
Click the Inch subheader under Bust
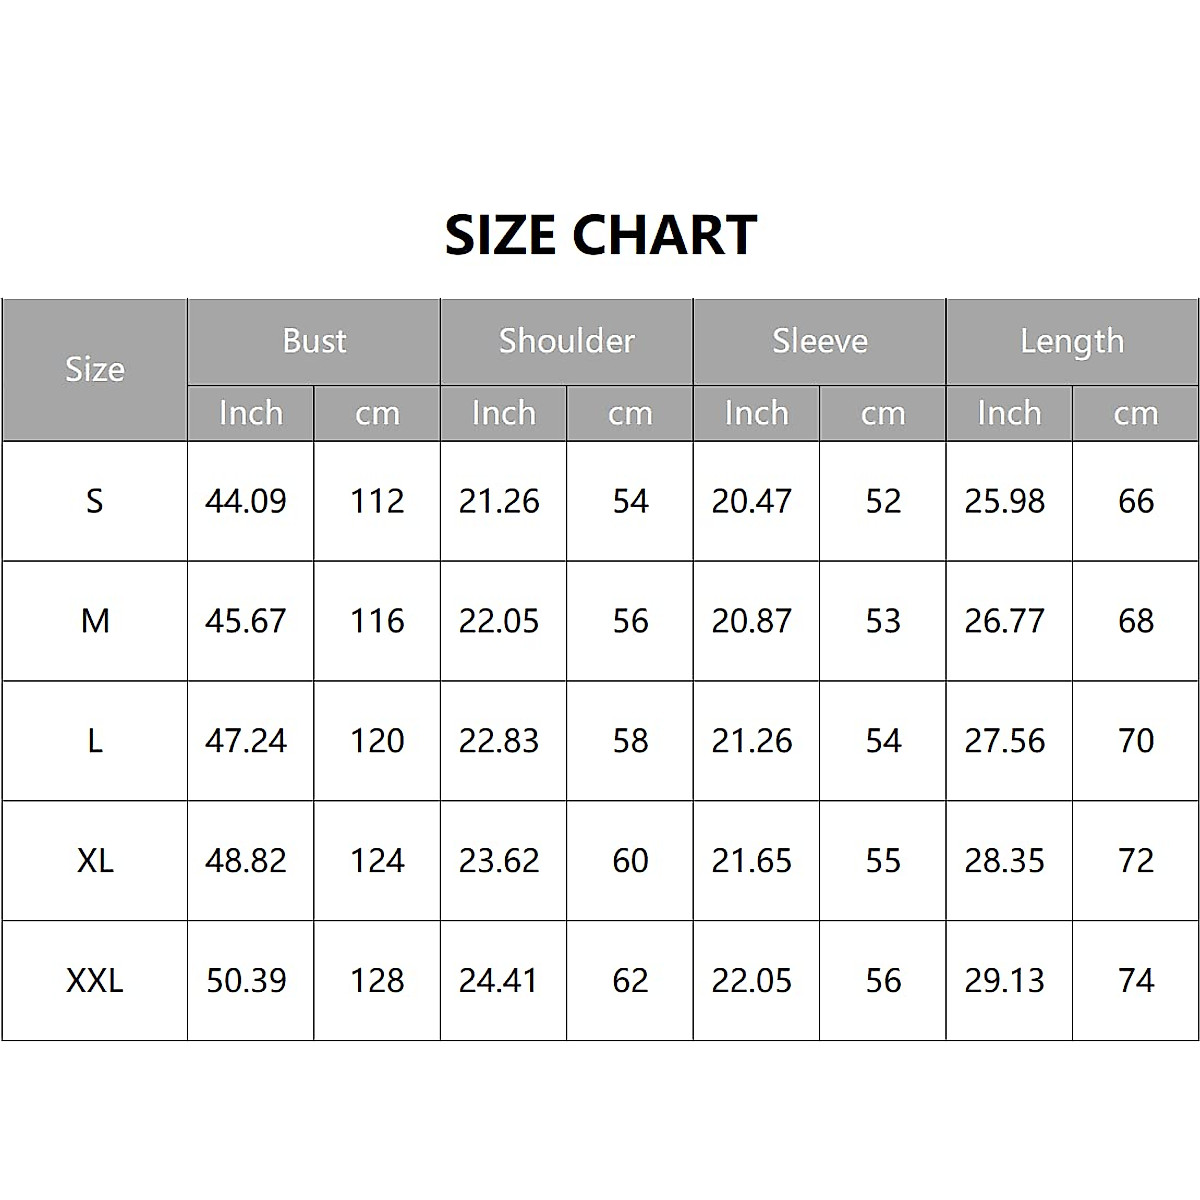coord(251,413)
